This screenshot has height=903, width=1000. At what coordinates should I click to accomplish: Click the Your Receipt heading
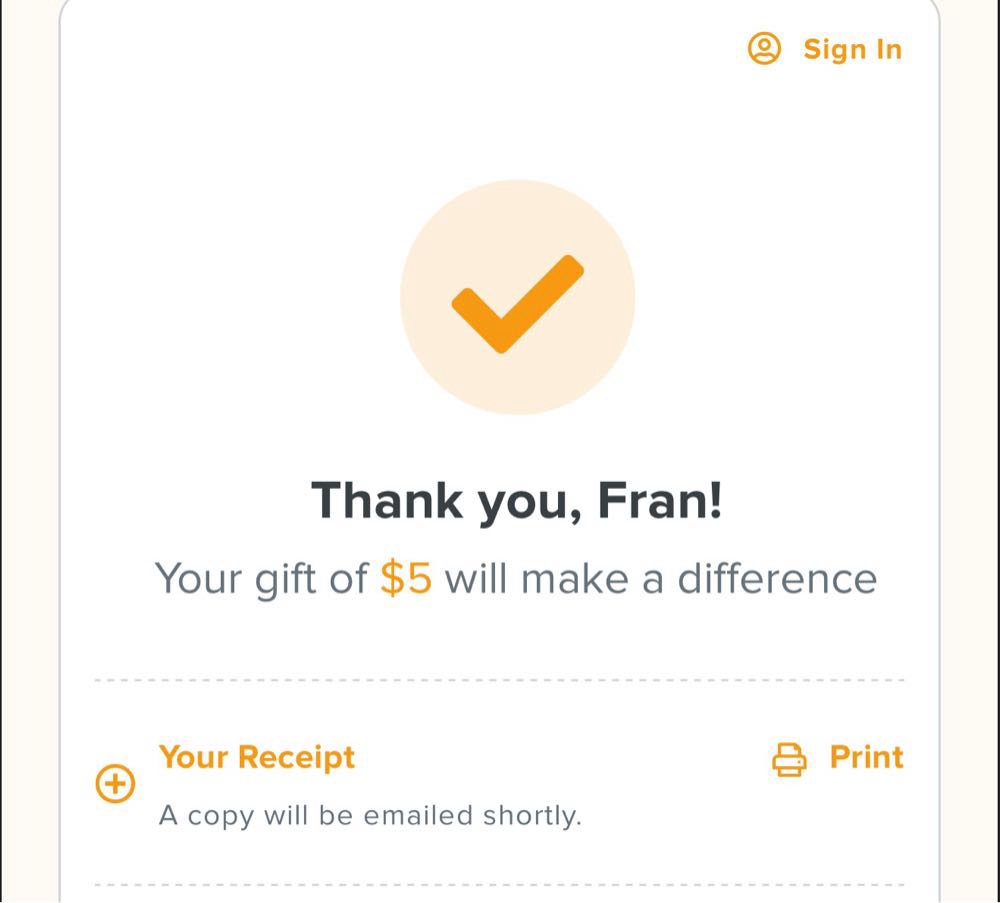point(257,757)
